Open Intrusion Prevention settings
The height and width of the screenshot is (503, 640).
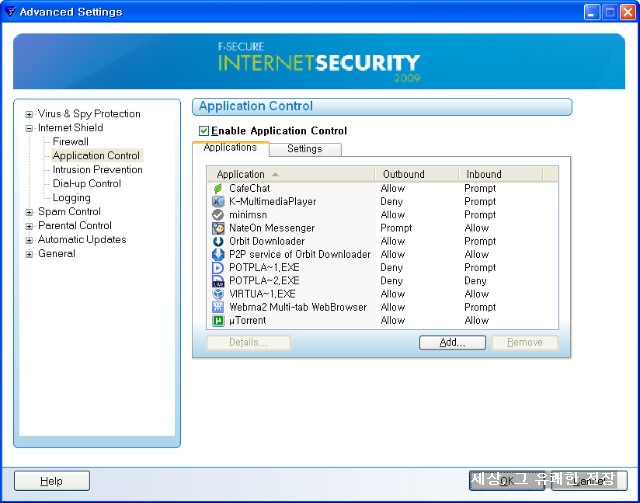point(97,169)
